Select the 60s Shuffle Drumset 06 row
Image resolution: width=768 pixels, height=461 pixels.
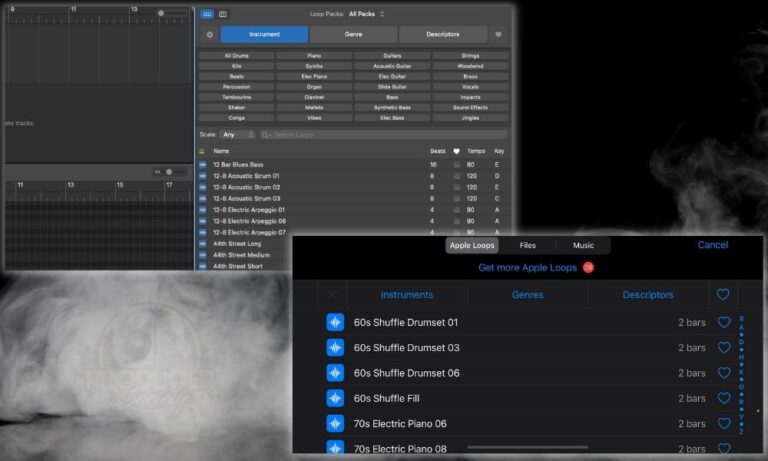tap(528, 373)
